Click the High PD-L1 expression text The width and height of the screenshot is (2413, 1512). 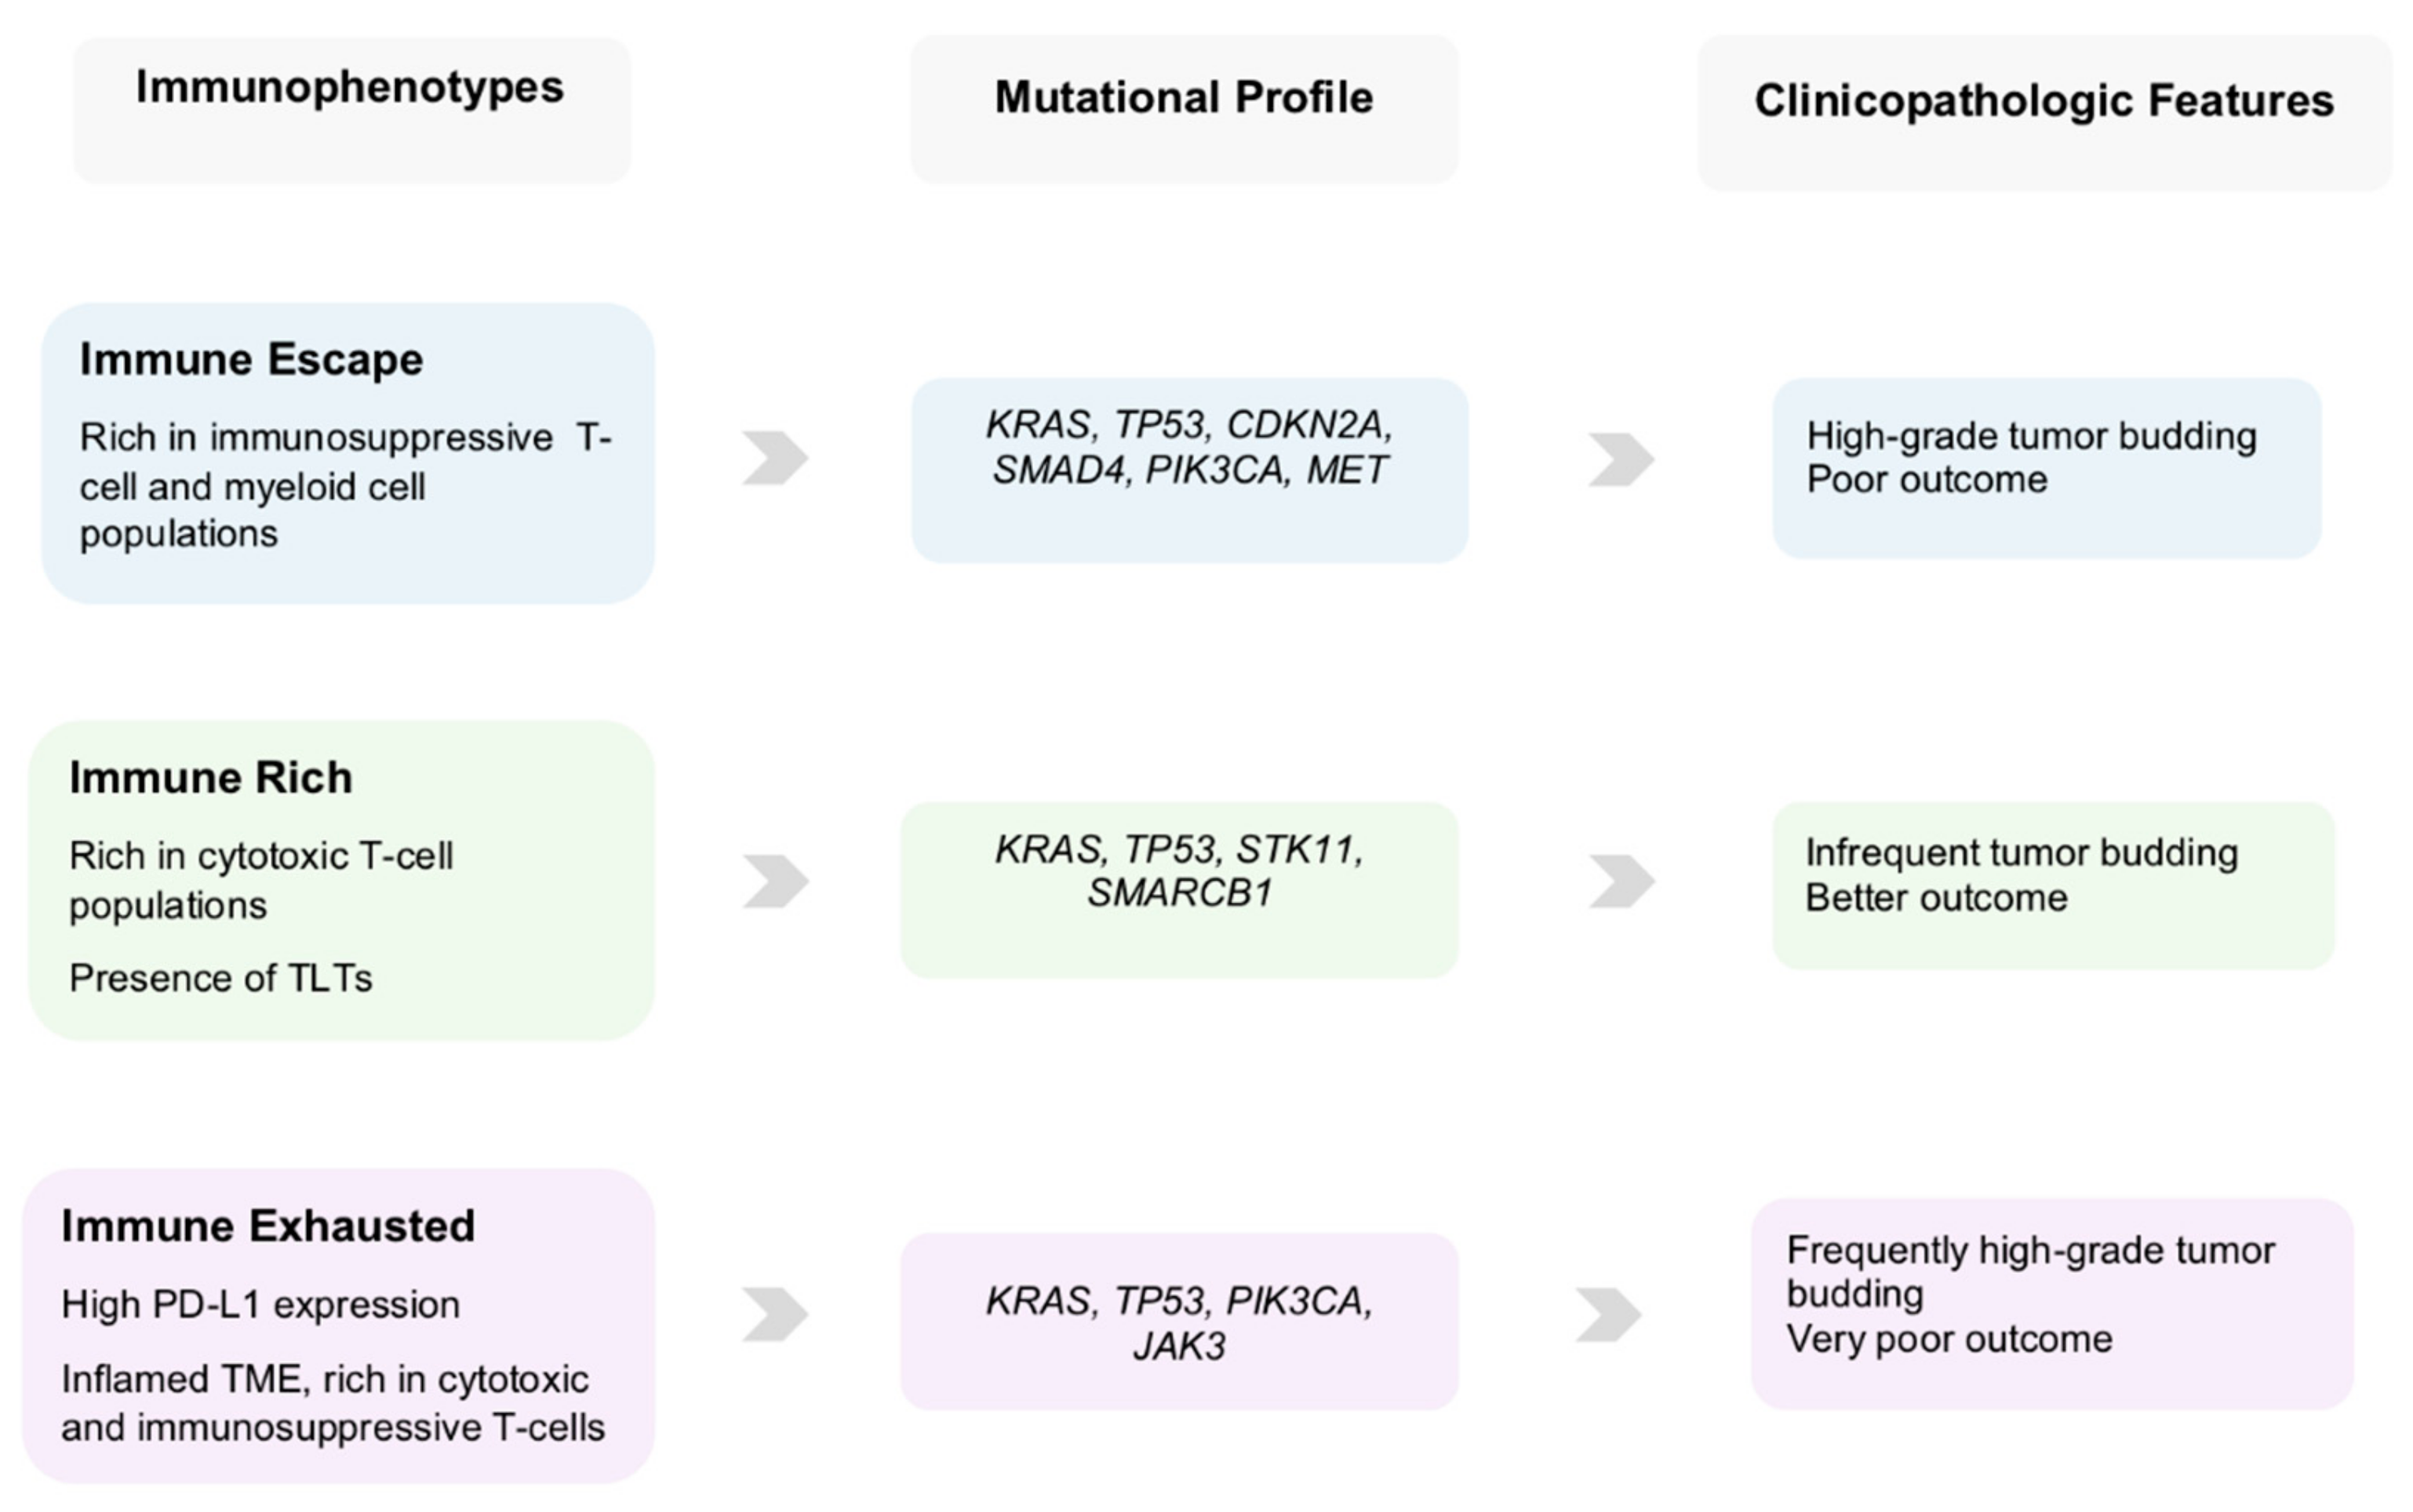(260, 1305)
